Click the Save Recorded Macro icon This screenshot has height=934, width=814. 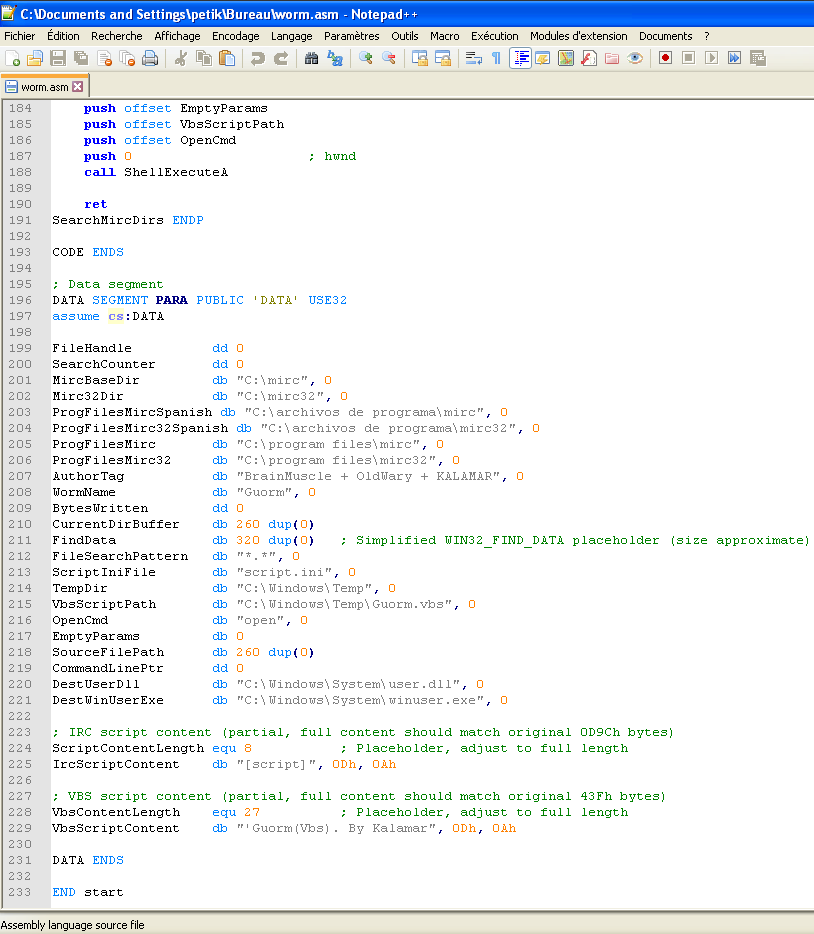(757, 58)
